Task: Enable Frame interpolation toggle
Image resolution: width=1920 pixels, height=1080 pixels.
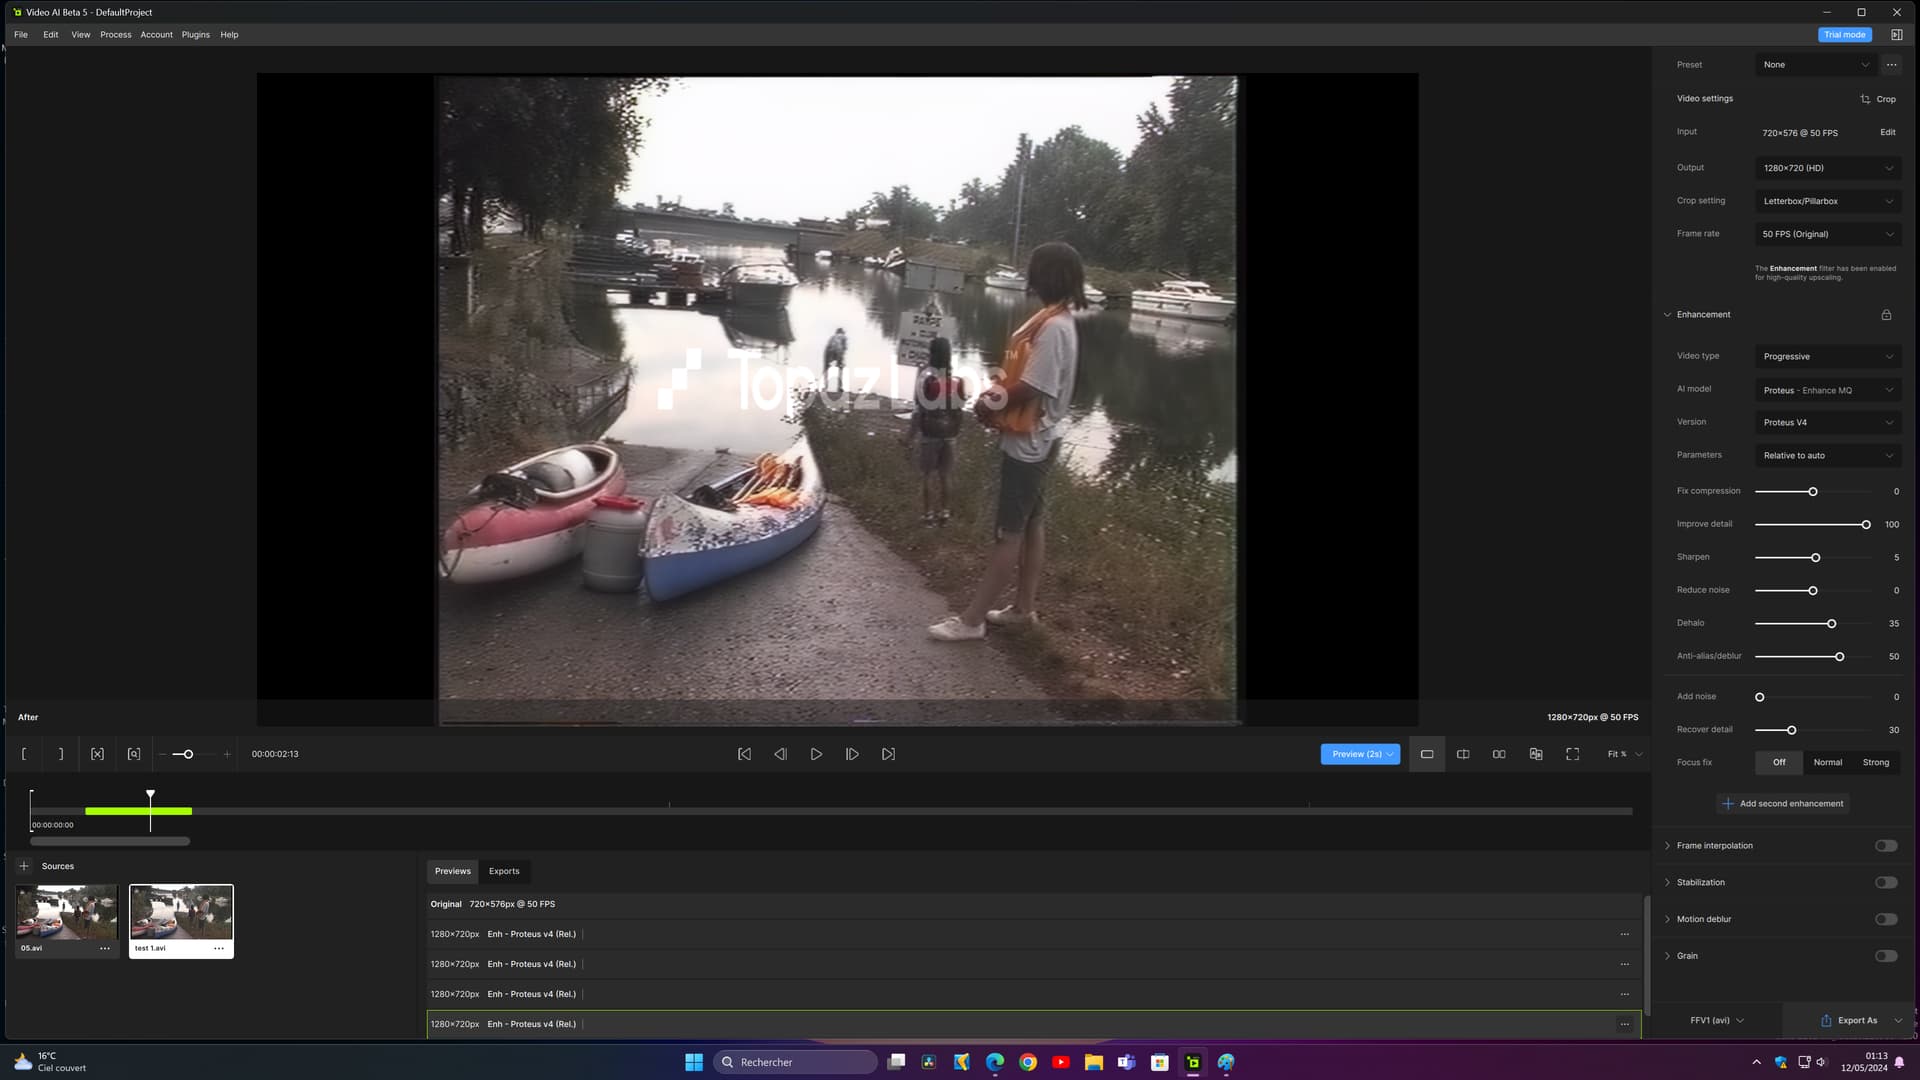Action: (1885, 846)
